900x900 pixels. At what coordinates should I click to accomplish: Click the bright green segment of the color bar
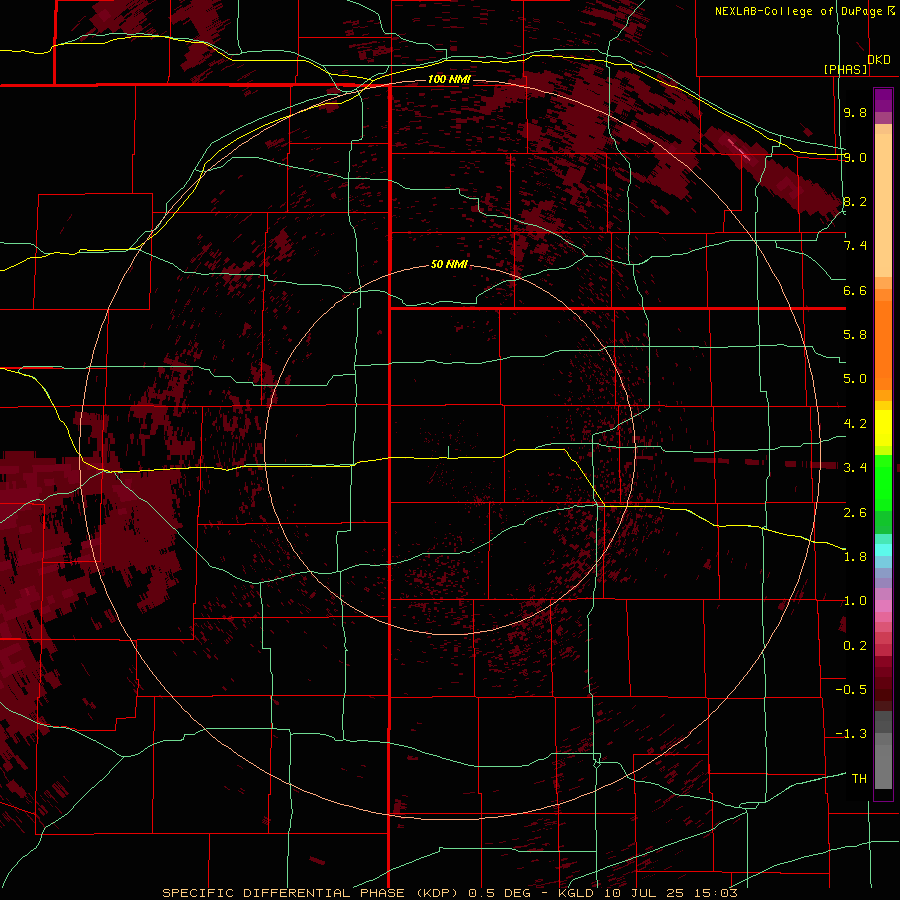click(883, 482)
